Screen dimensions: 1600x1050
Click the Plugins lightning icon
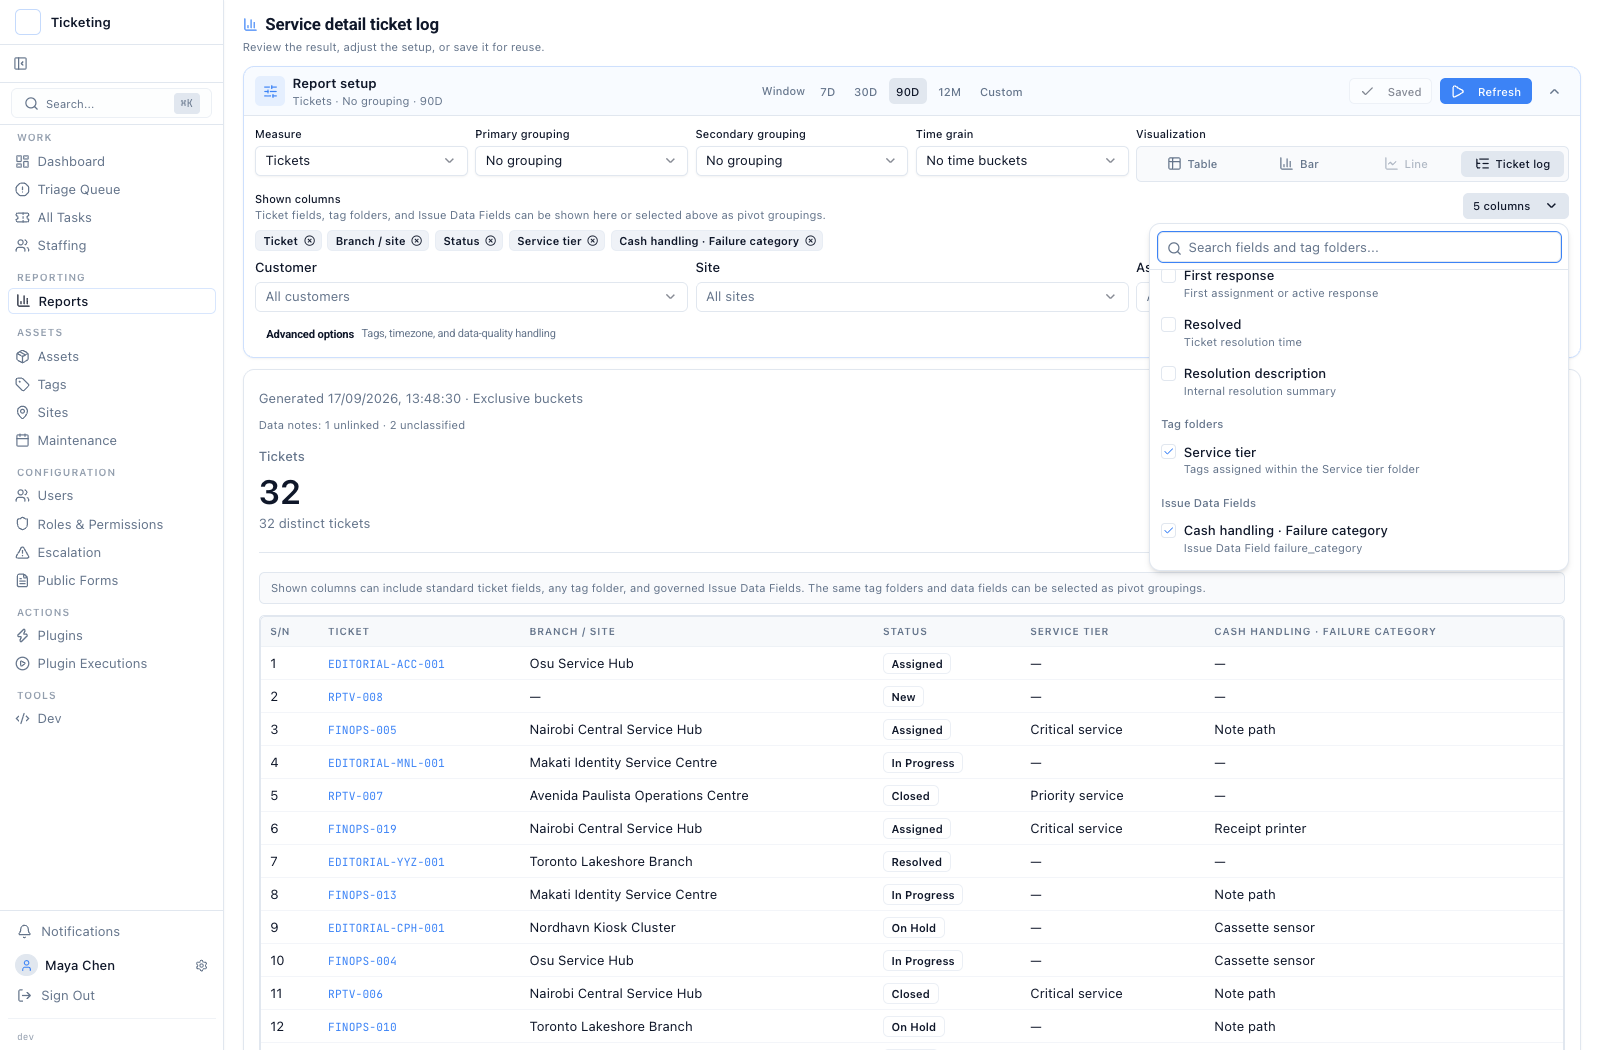23,636
